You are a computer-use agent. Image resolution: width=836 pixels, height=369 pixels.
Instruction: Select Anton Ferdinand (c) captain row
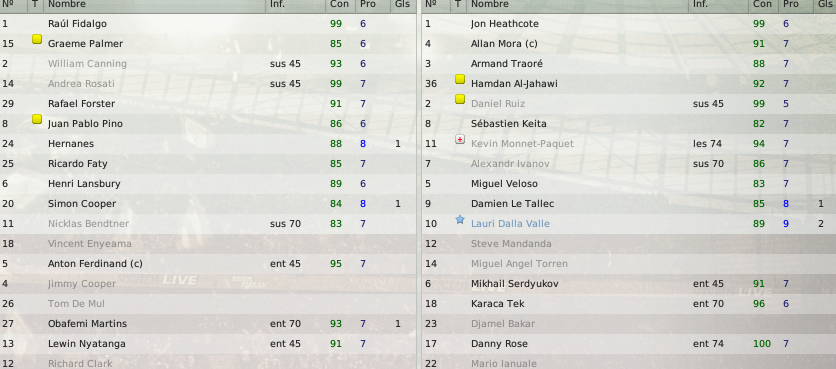point(208,264)
